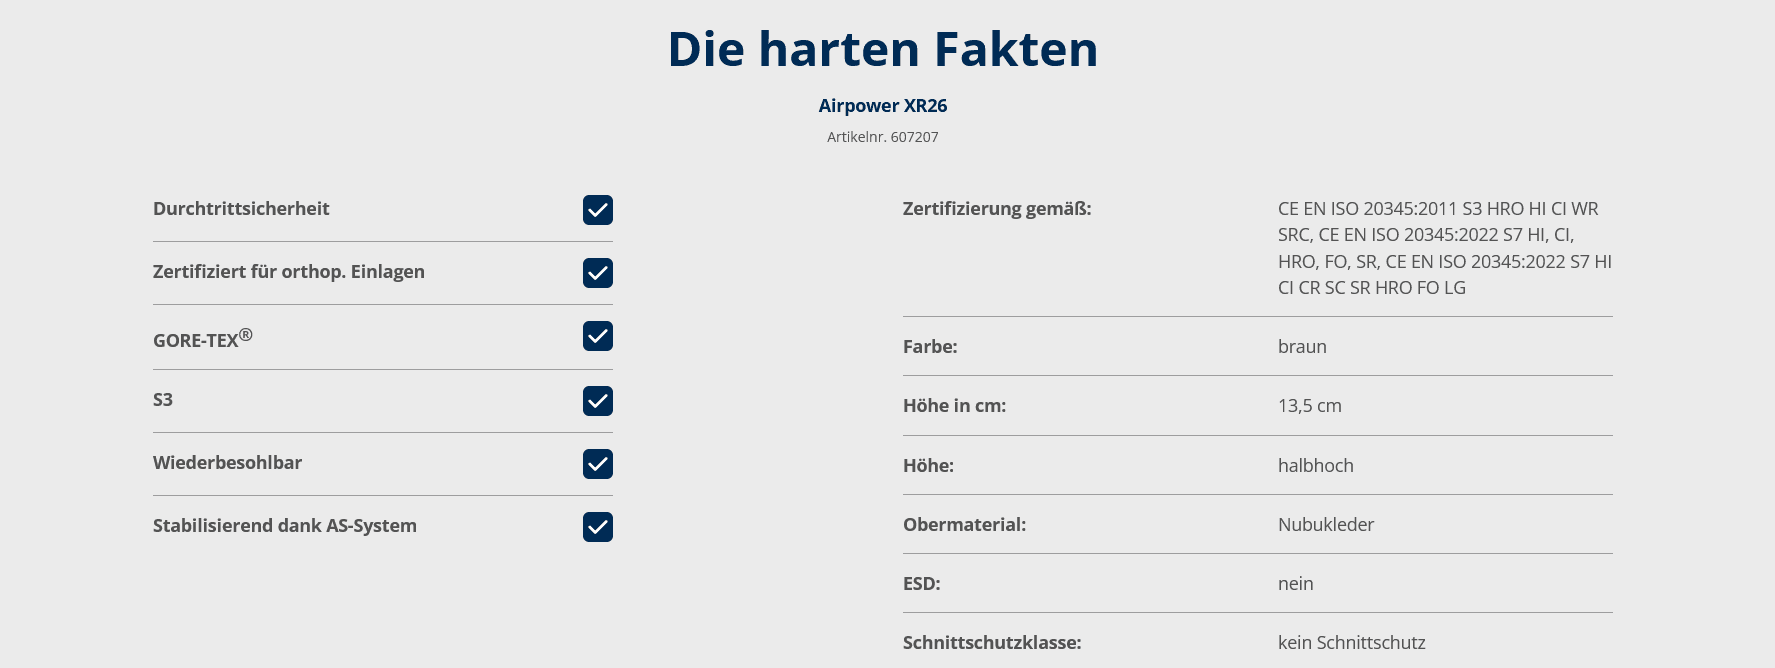Click the 'ESD:' label
The height and width of the screenshot is (668, 1775).
pyautogui.click(x=922, y=584)
